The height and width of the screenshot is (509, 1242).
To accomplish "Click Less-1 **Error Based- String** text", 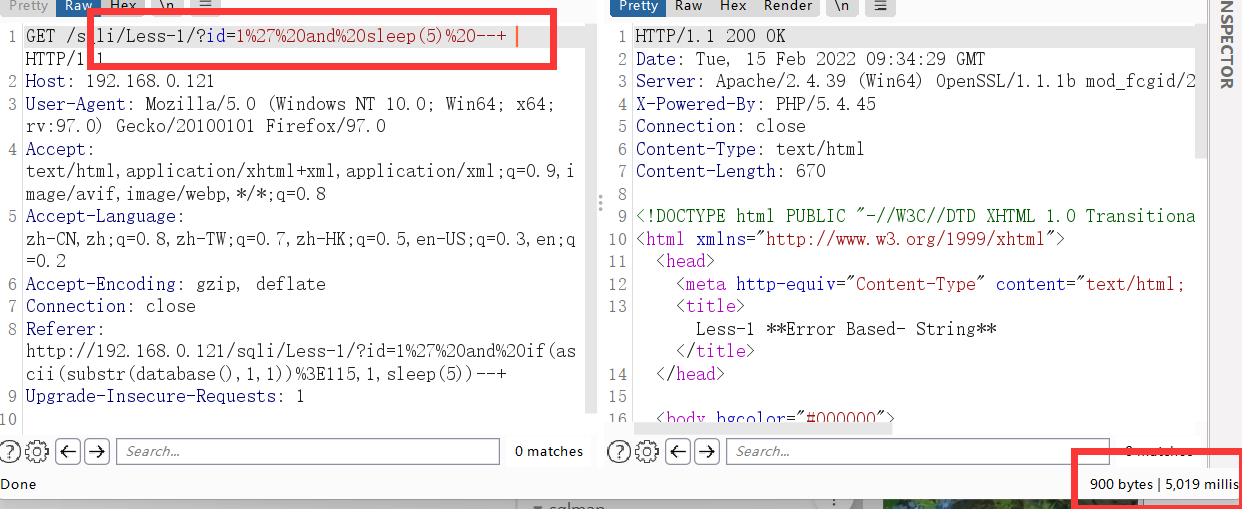I will (846, 329).
